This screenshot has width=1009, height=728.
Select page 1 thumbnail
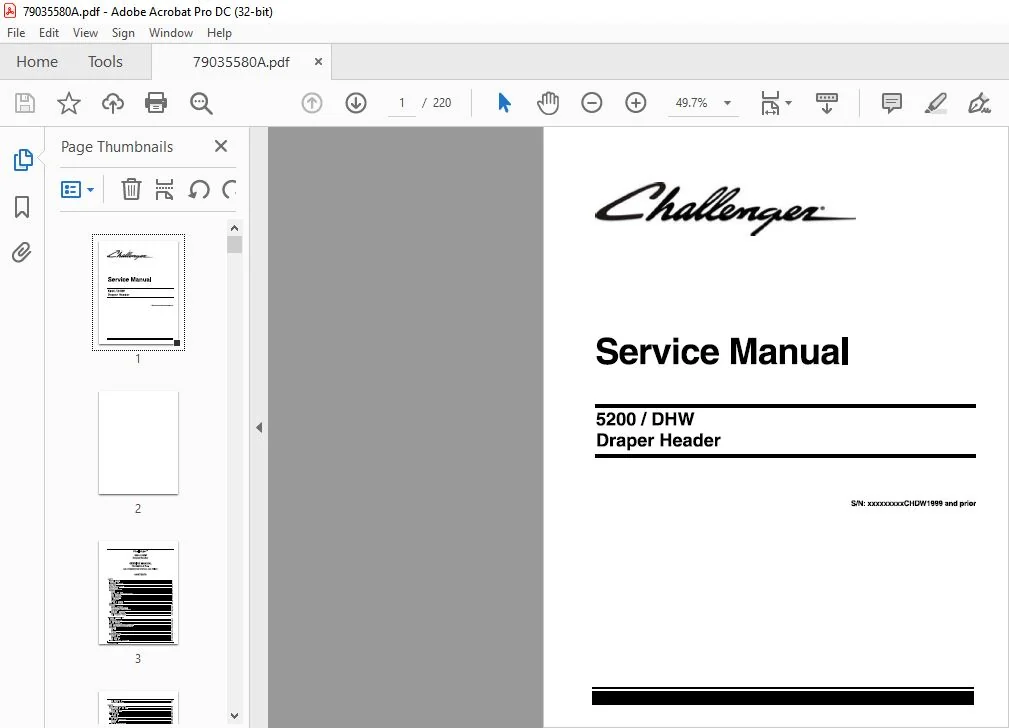(138, 293)
